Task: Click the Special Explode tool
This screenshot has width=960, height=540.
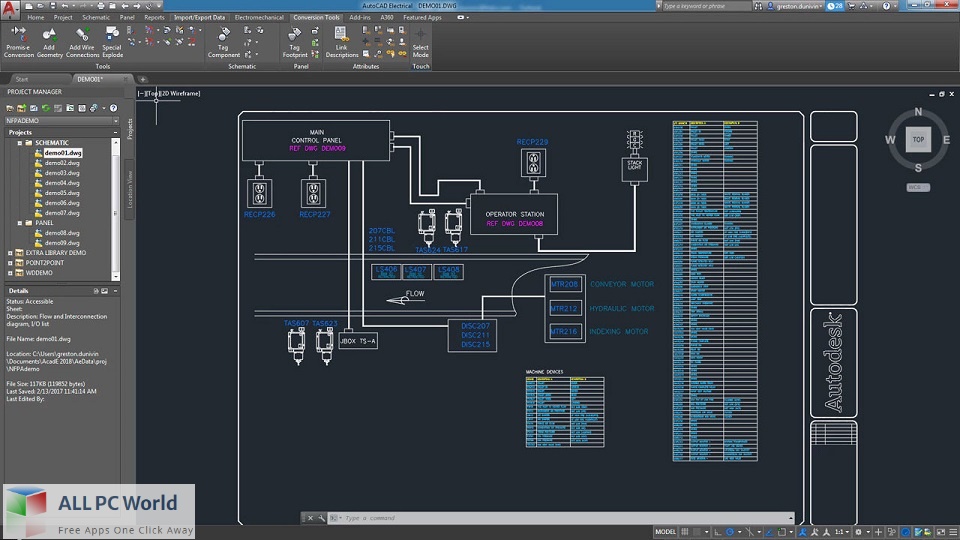Action: pos(112,42)
